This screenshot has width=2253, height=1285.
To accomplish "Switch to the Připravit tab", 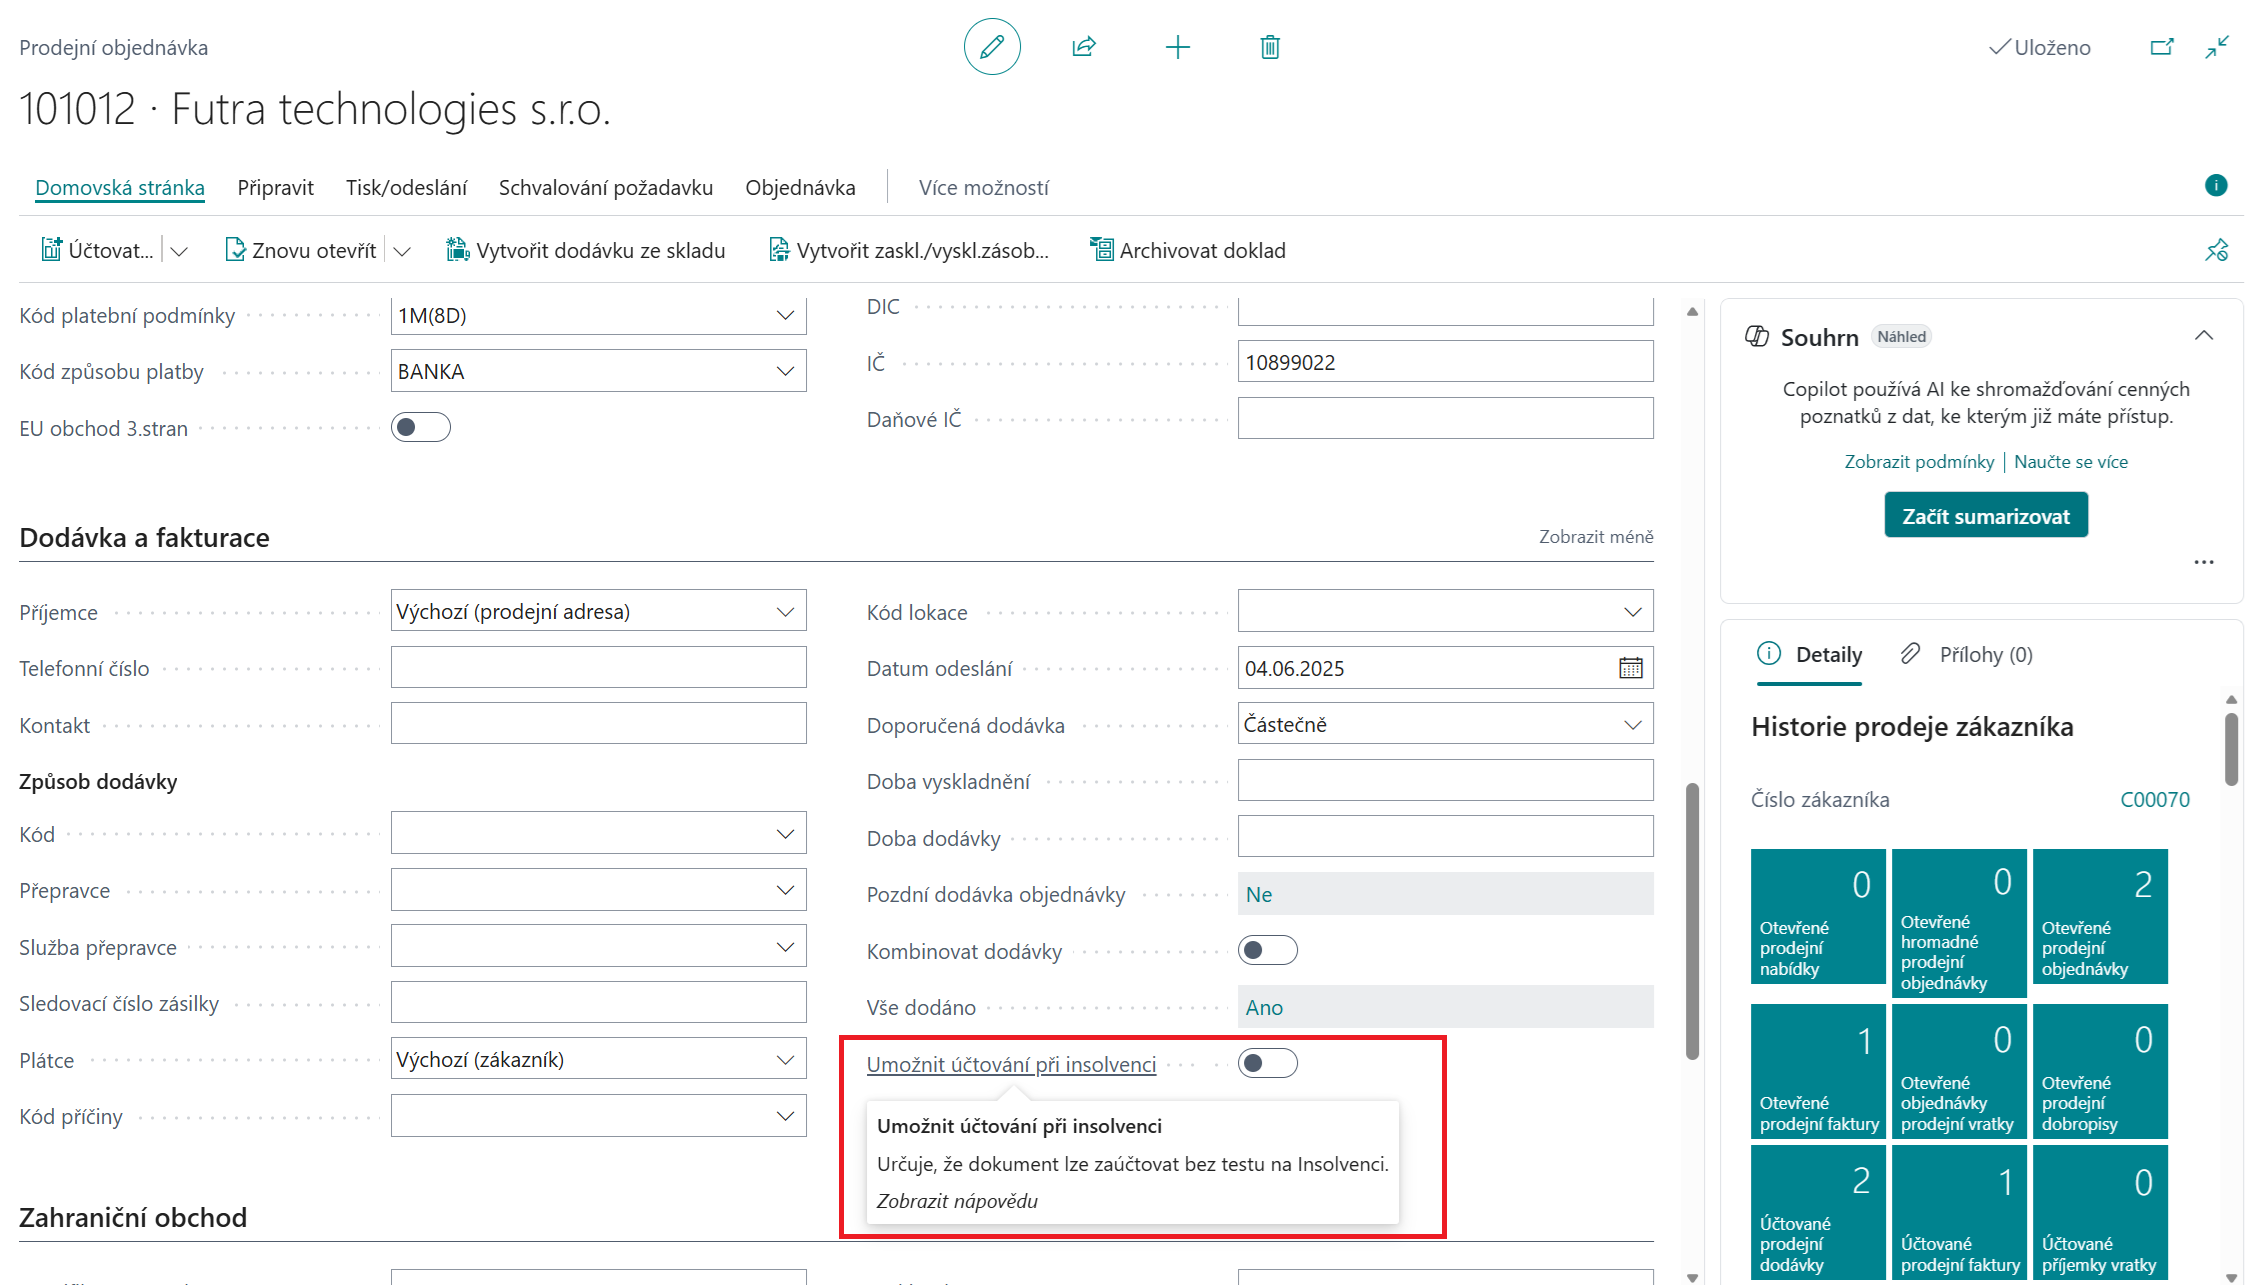I will pos(275,187).
